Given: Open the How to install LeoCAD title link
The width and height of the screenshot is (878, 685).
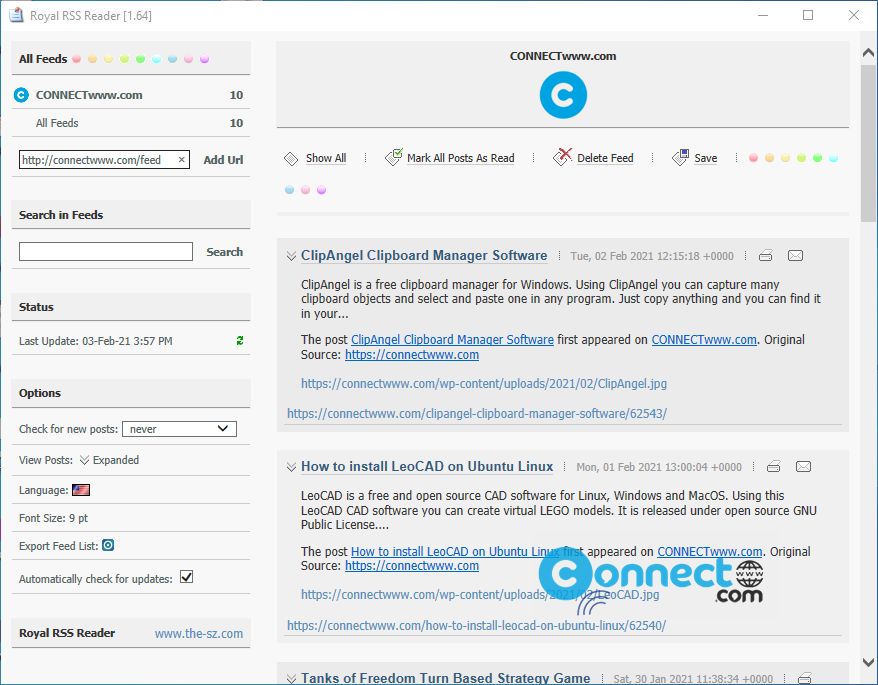Looking at the screenshot, I should click(427, 466).
